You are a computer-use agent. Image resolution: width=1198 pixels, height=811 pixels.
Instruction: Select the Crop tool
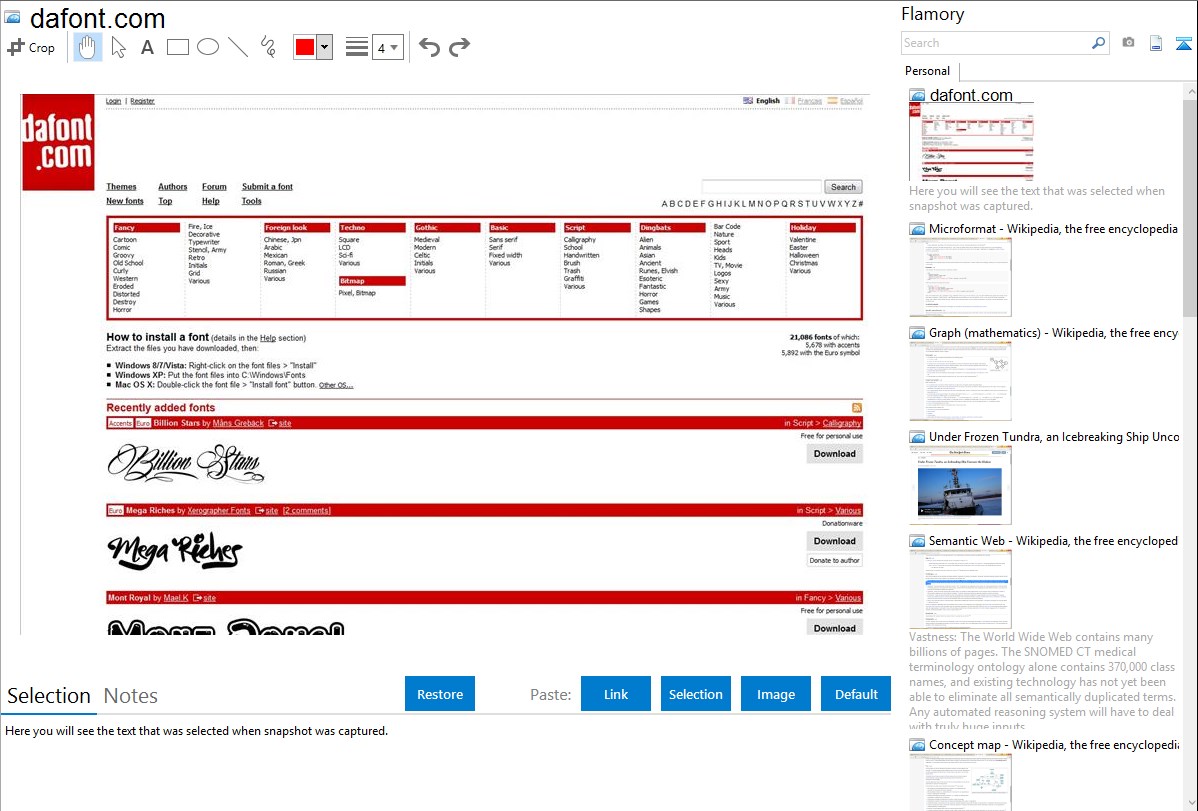[x=31, y=47]
